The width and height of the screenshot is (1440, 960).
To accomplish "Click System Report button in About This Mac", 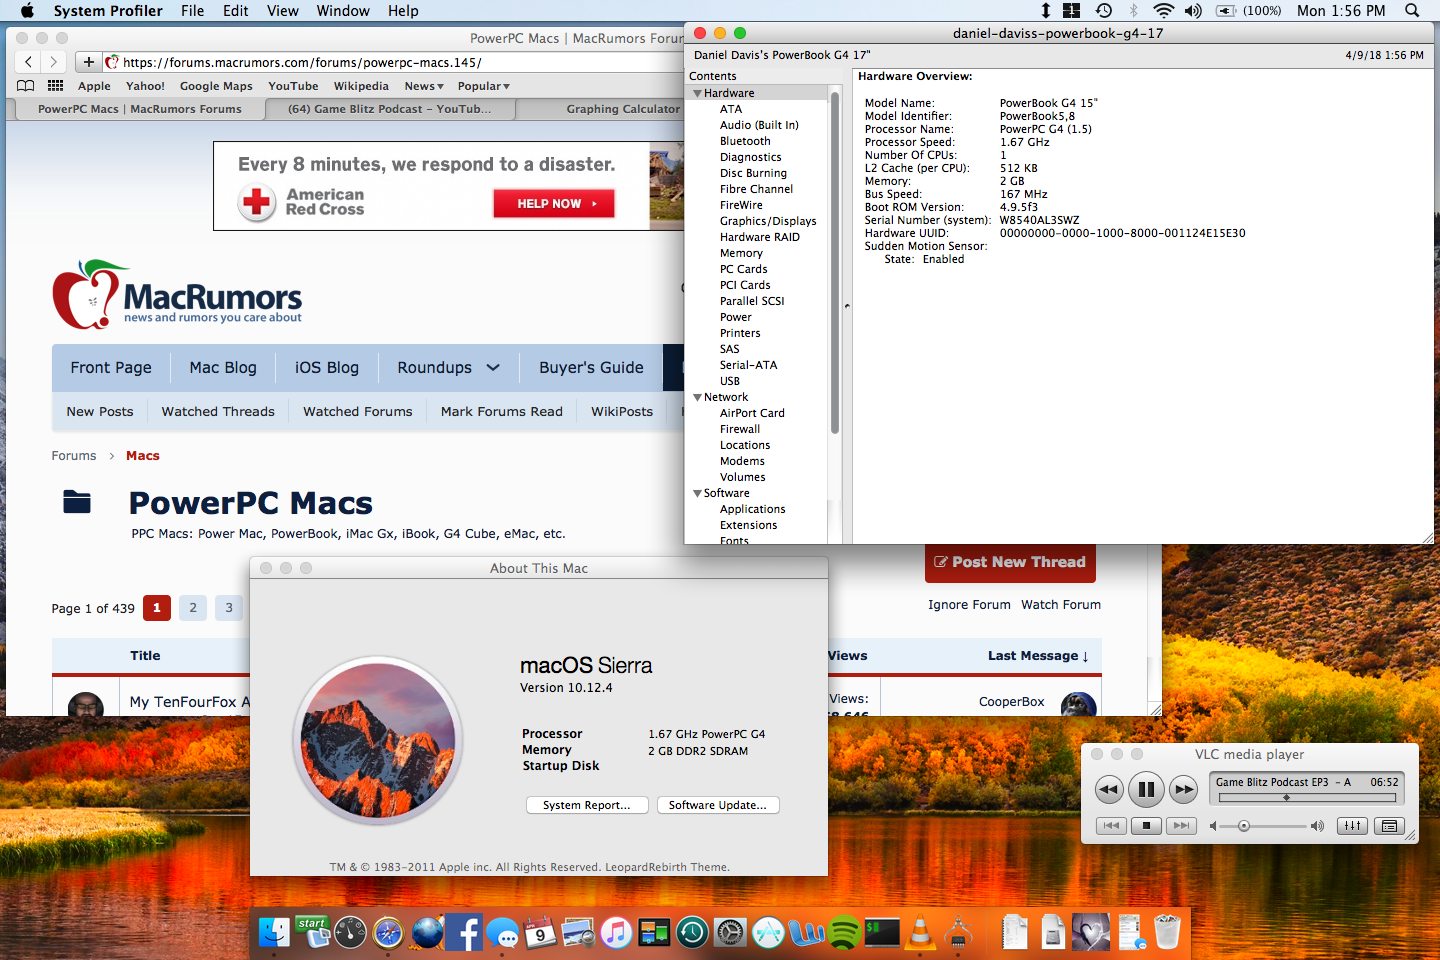I will [587, 805].
